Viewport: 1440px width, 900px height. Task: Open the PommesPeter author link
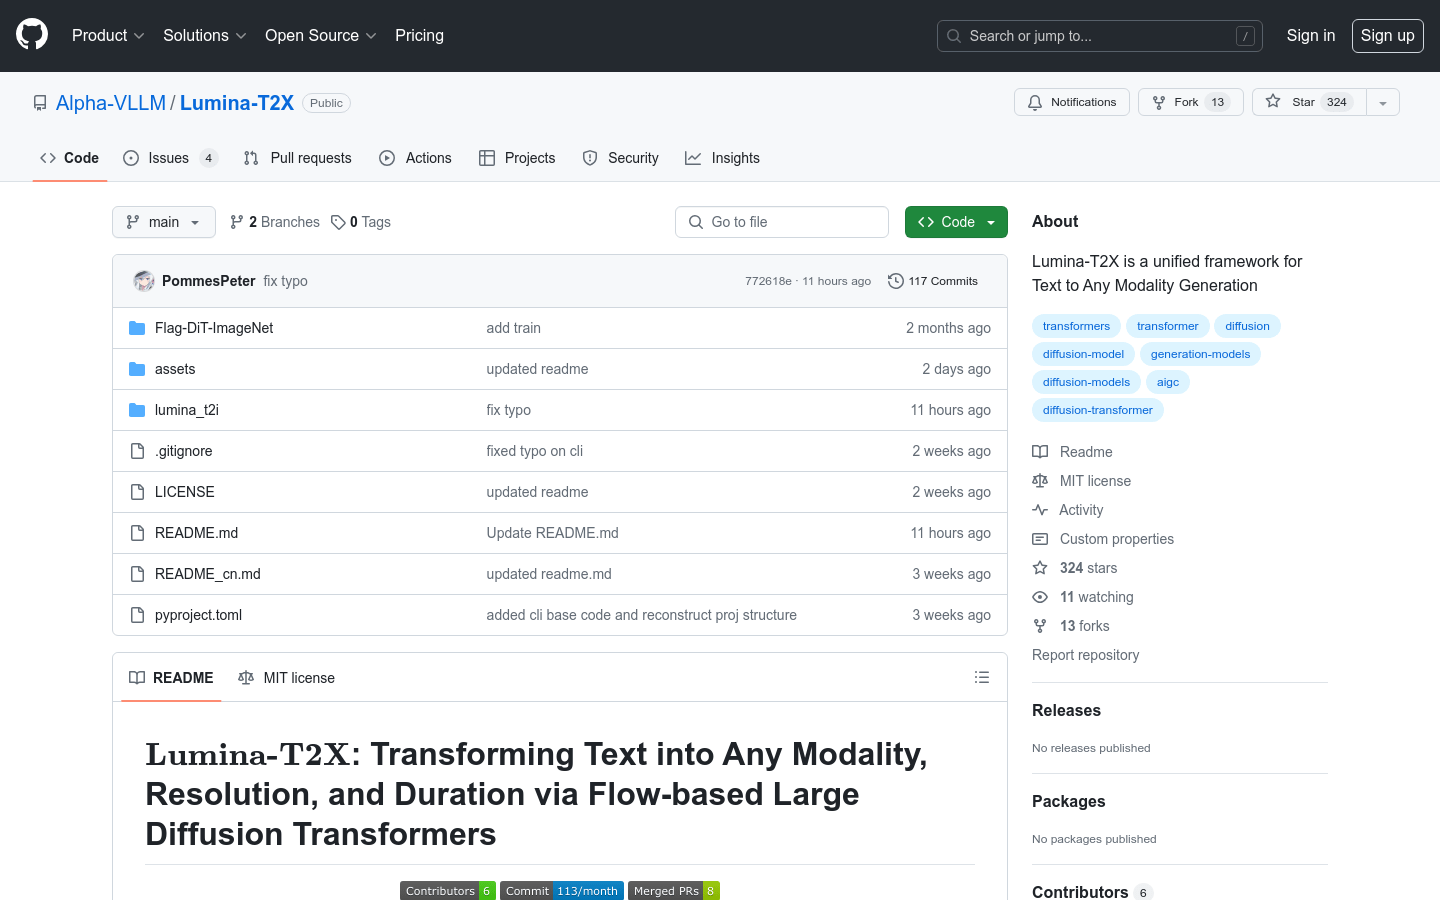209,281
